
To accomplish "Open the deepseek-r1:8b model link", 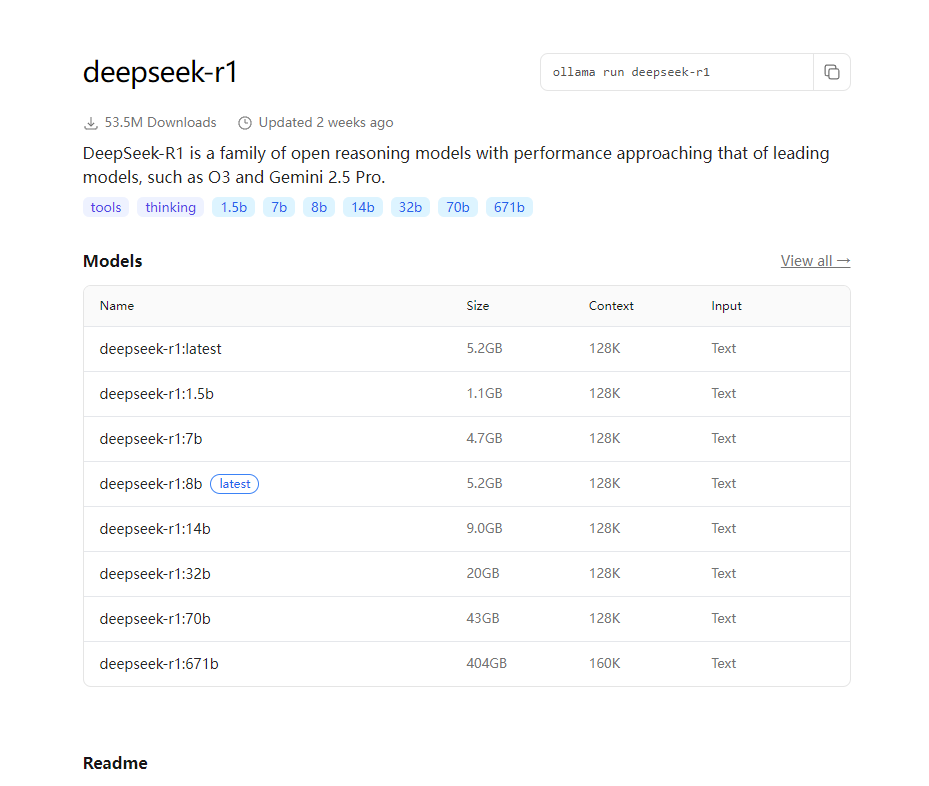I will pyautogui.click(x=151, y=484).
